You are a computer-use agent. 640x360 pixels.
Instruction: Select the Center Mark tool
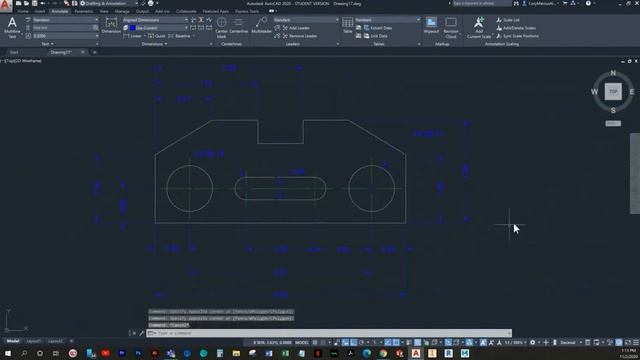point(221,28)
